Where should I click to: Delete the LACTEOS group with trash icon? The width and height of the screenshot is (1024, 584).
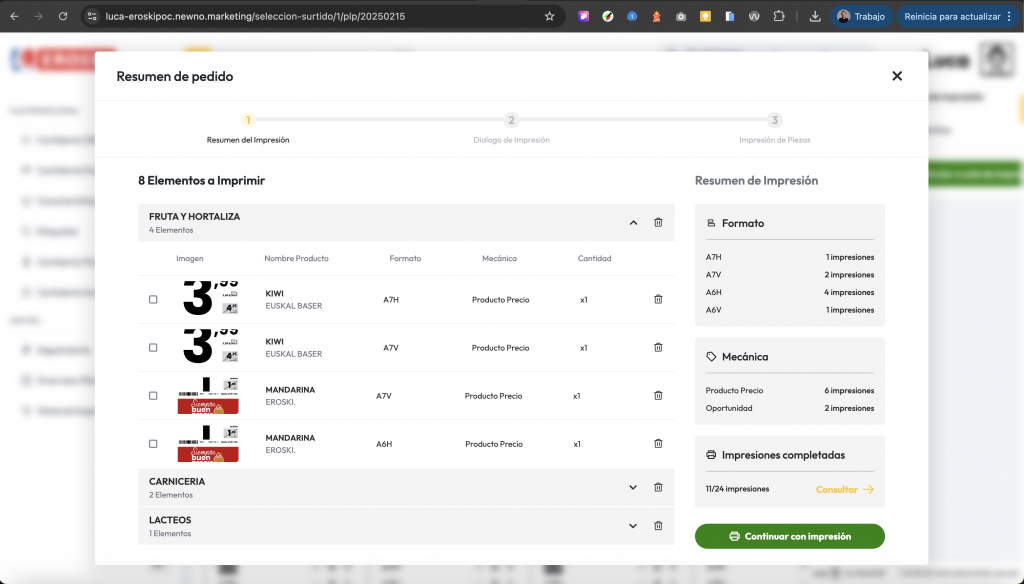tap(658, 526)
